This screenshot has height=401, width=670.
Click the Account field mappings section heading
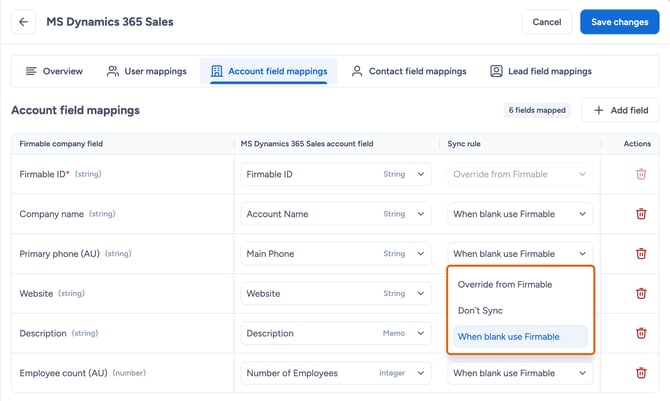point(76,110)
